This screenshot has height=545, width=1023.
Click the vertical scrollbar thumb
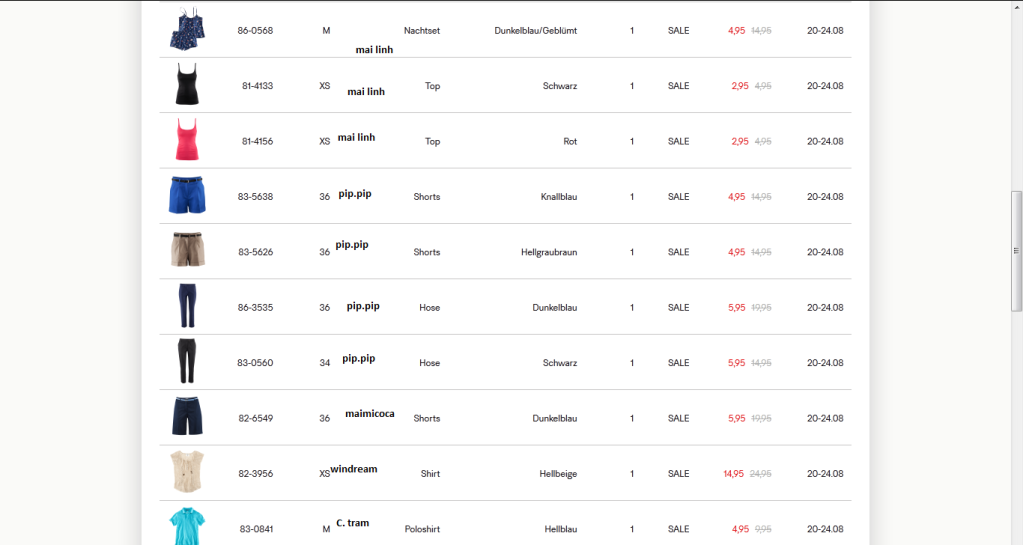coord(1016,250)
